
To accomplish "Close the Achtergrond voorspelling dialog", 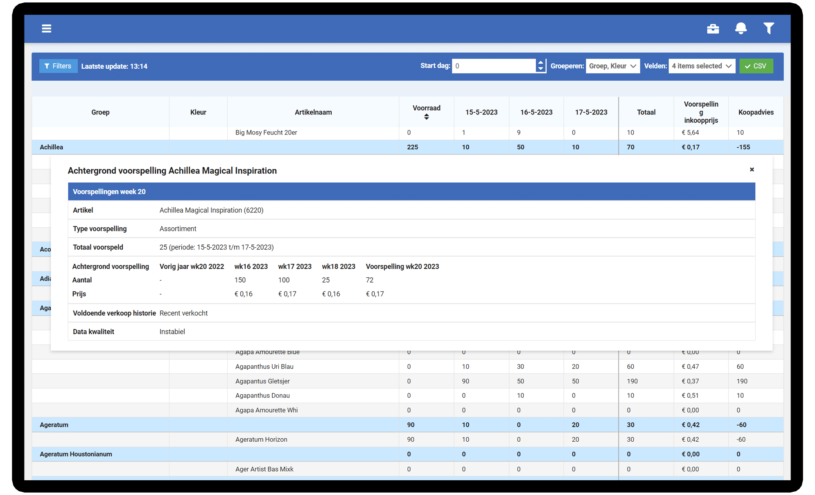I will [x=752, y=170].
